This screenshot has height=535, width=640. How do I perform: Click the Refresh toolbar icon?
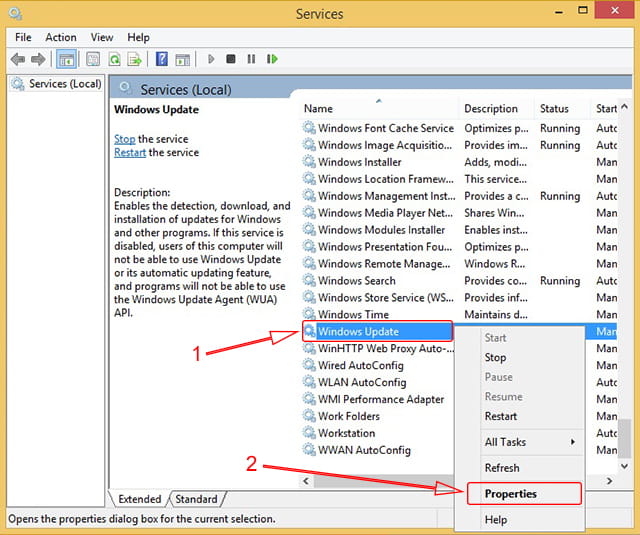point(115,60)
